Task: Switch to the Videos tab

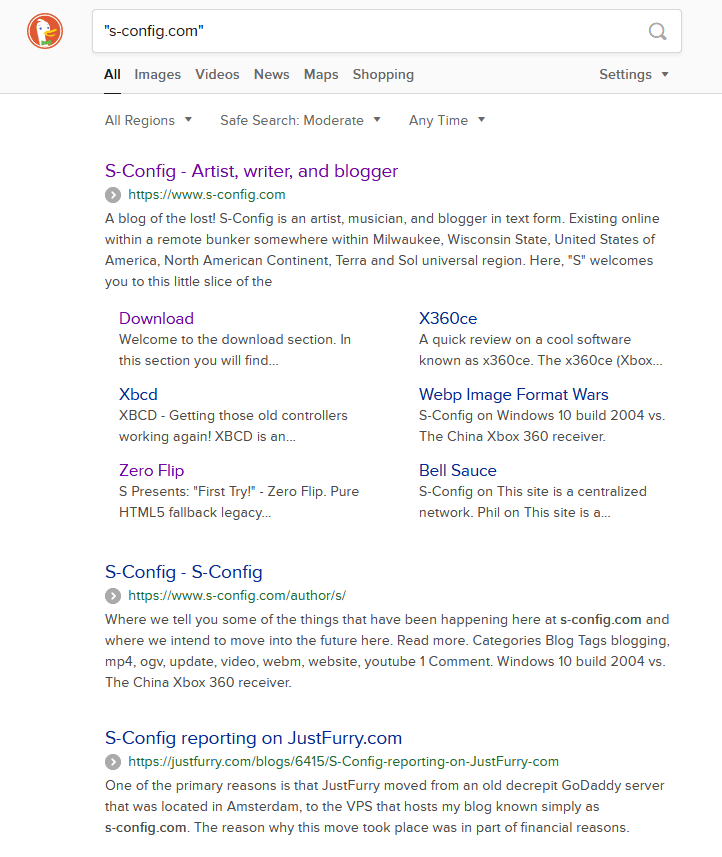Action: pyautogui.click(x=218, y=74)
